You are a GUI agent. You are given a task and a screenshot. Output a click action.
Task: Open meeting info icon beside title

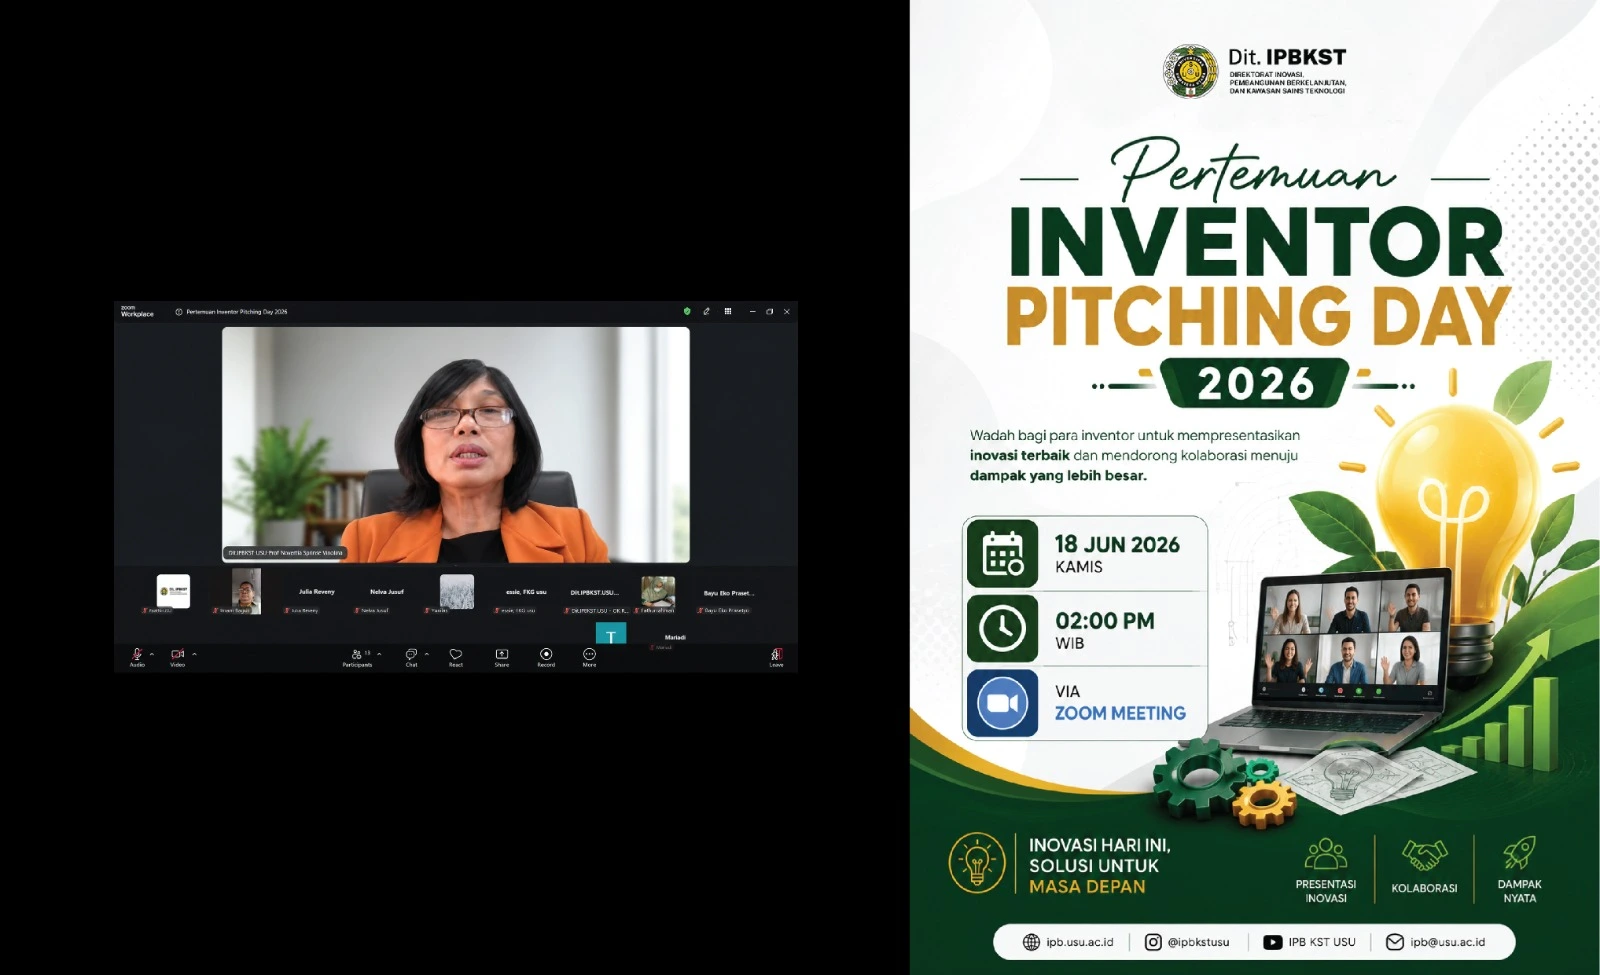pos(179,312)
